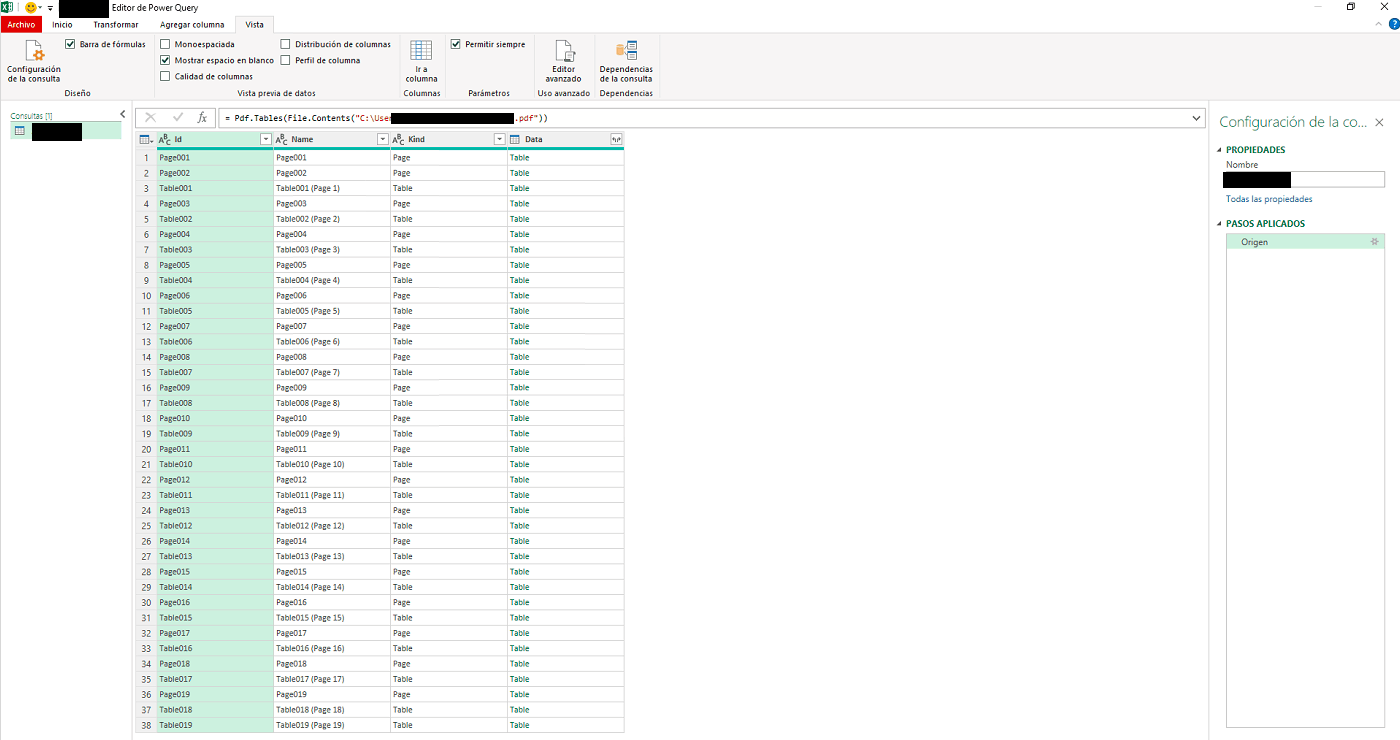Open Configuración de la consulta from the ribbon
The width and height of the screenshot is (1400, 740).
tap(33, 60)
